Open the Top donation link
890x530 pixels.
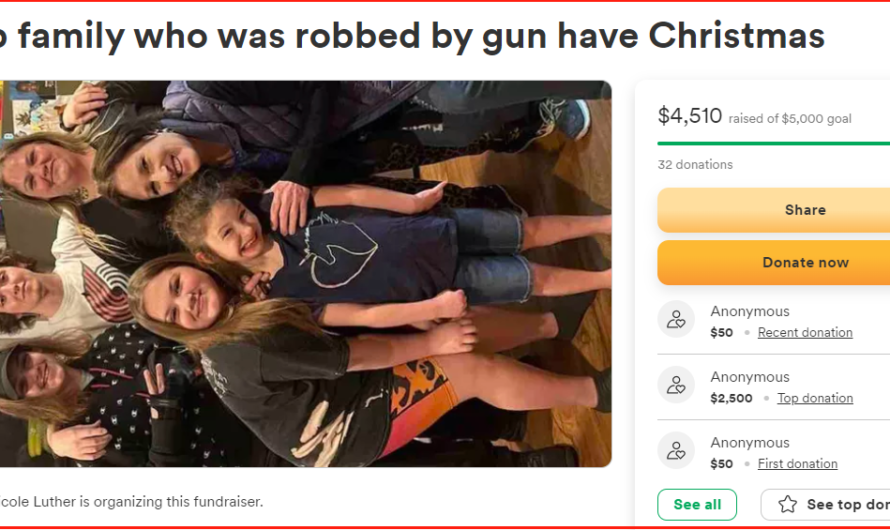click(x=815, y=398)
